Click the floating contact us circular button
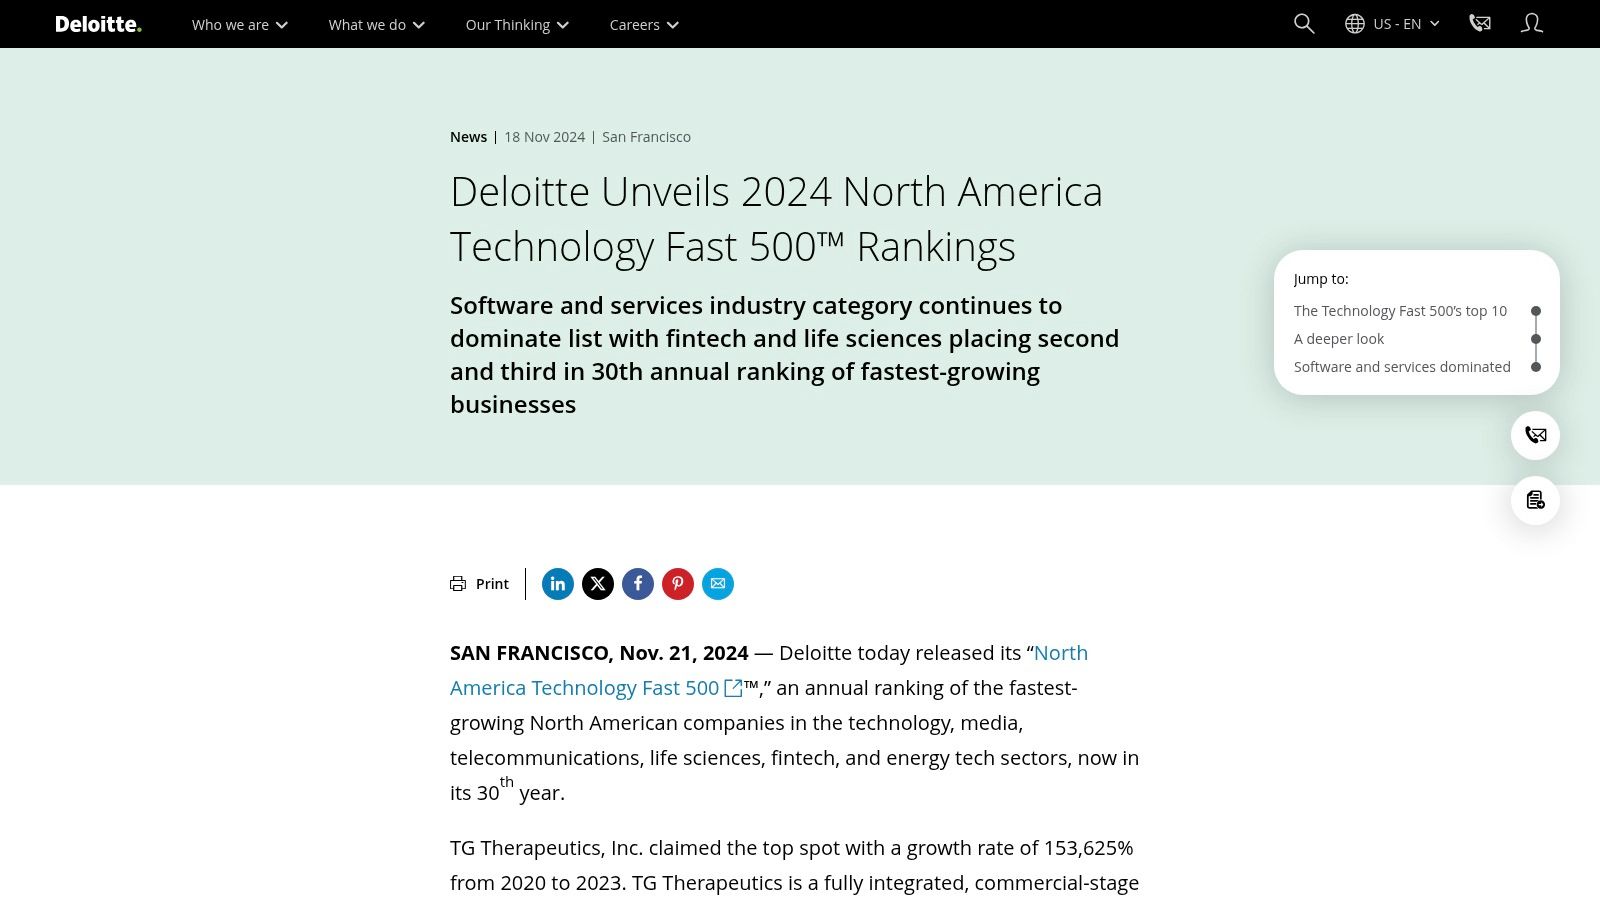The width and height of the screenshot is (1600, 900). pos(1534,436)
